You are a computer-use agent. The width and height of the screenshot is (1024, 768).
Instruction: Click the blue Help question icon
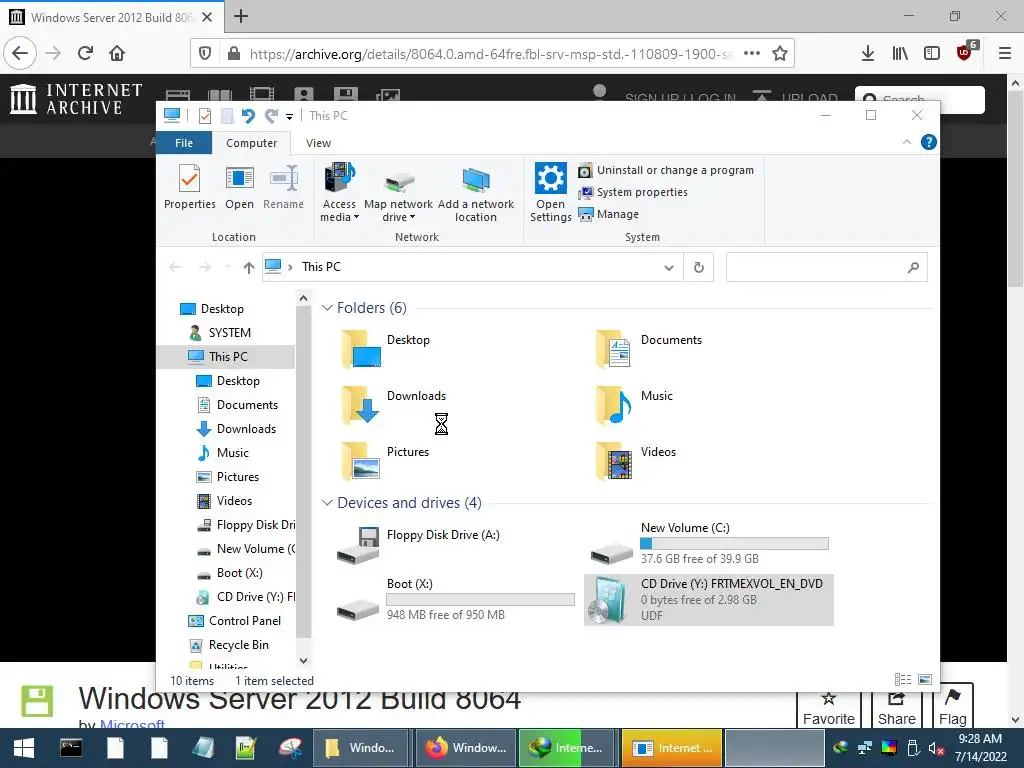[929, 142]
